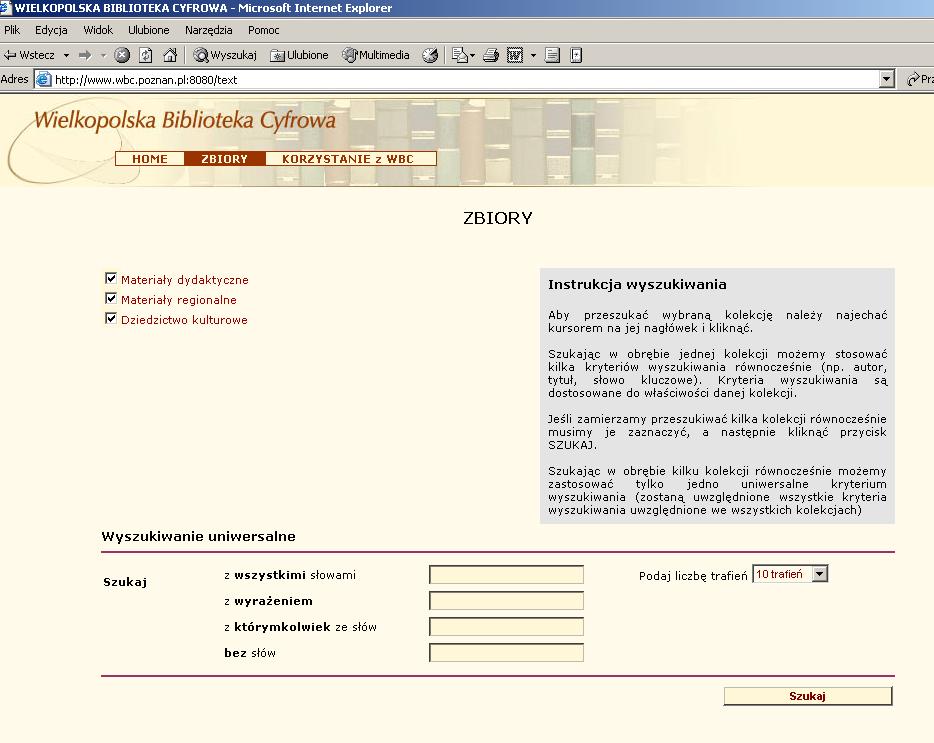934x743 pixels.
Task: Click the page icon in the address bar
Action: point(43,79)
